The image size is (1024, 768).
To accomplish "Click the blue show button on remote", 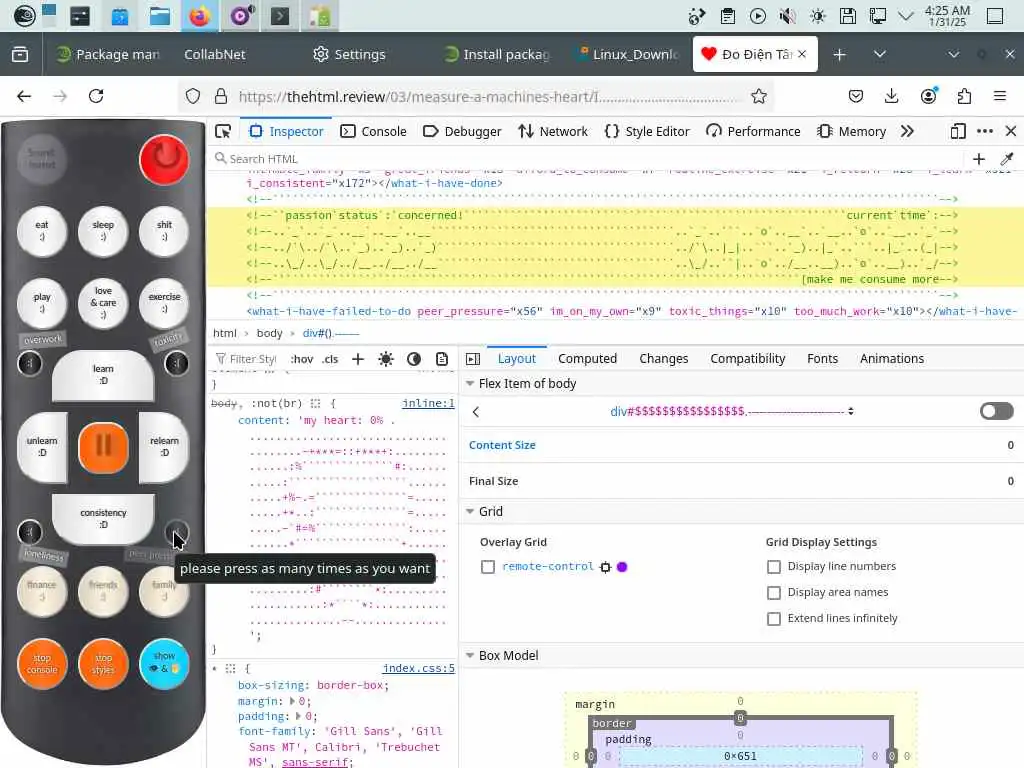I will tap(164, 664).
